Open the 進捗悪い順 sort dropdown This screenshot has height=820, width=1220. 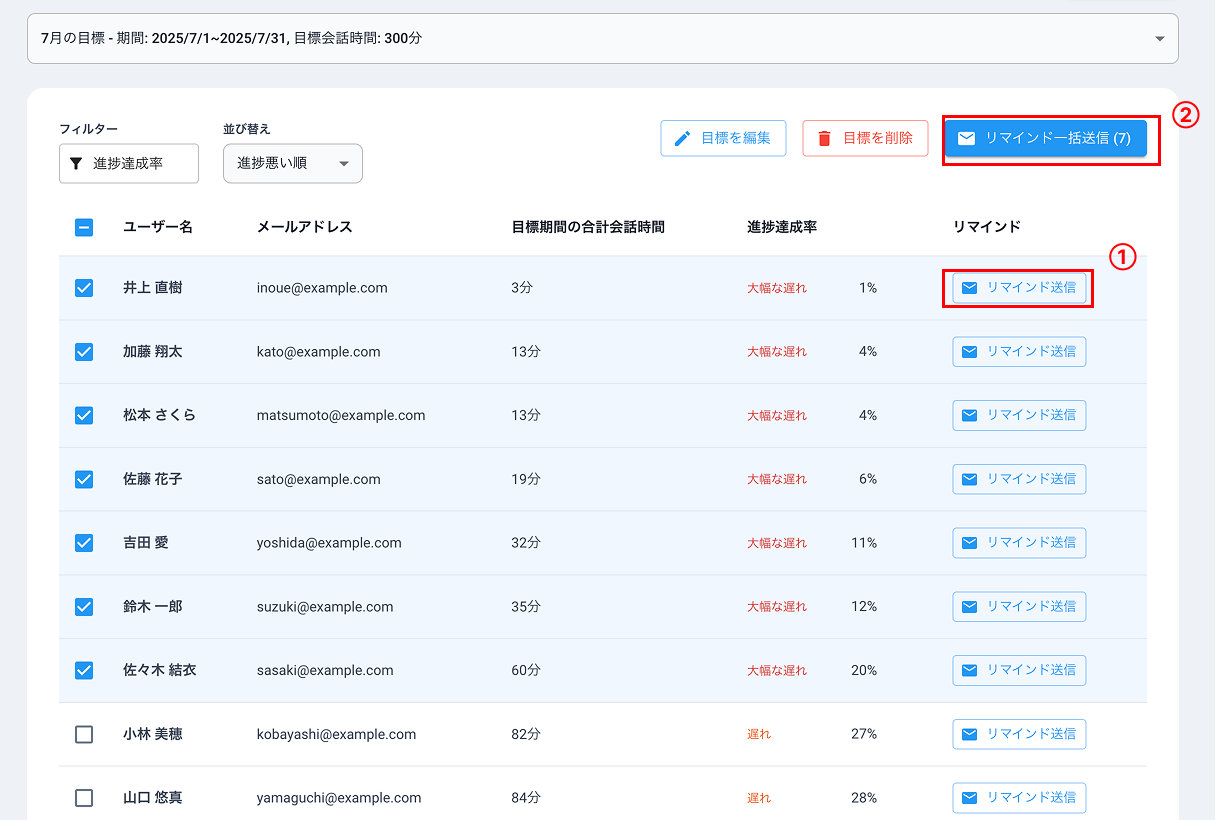[x=292, y=164]
